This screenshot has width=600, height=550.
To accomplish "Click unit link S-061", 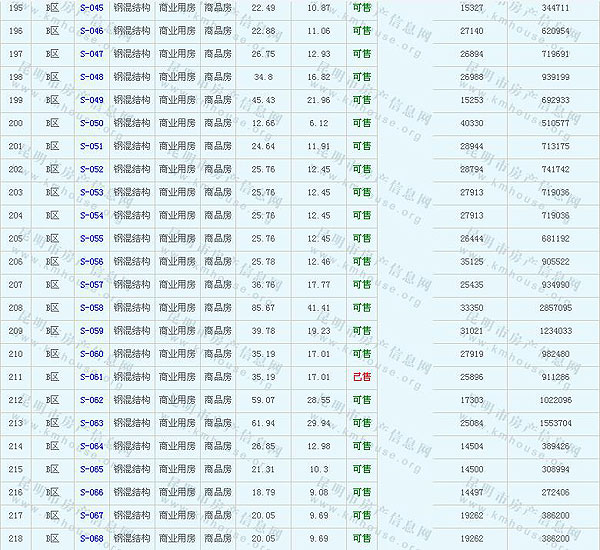I will tap(91, 377).
